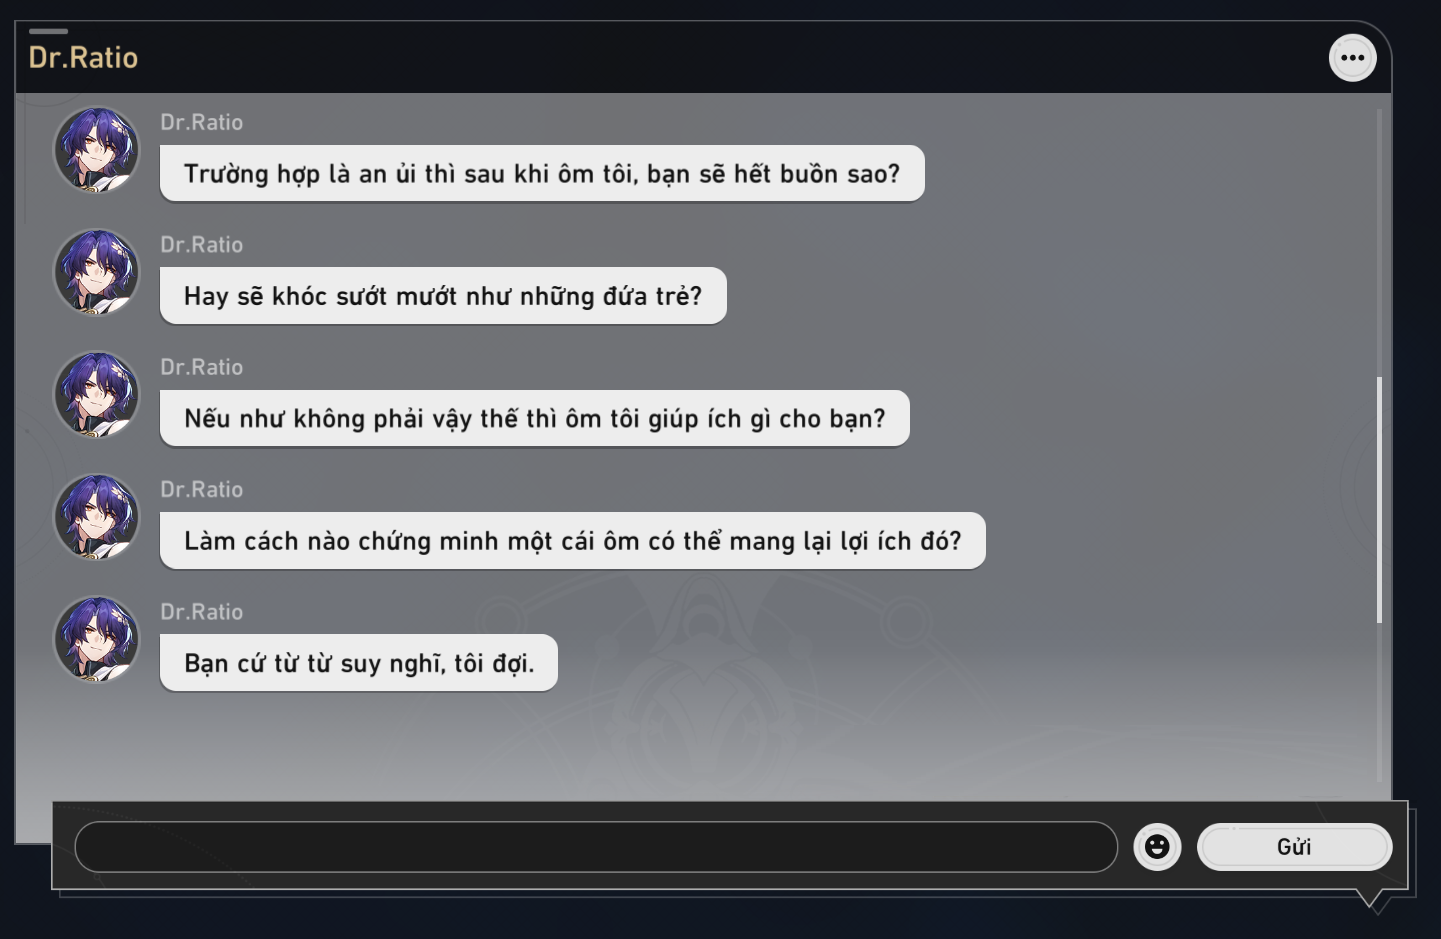Select the 'Hay sẽ khóc sướt mướt' message bubble
1441x939 pixels.
[x=443, y=296]
